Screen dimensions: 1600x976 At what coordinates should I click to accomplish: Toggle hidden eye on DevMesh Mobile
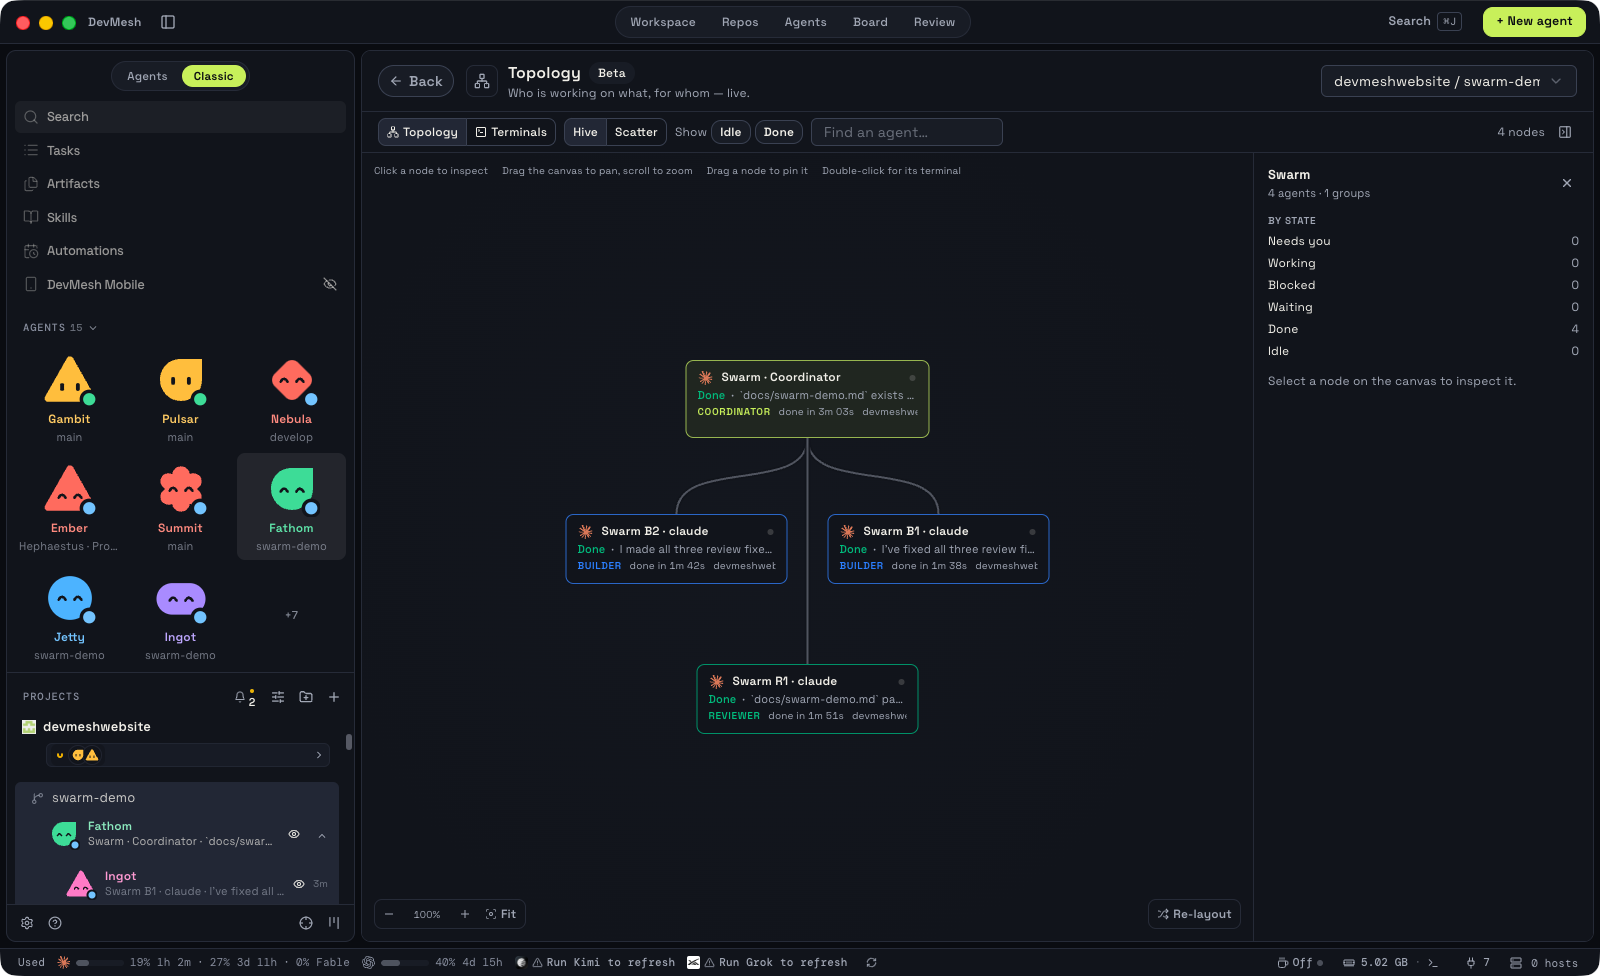pyautogui.click(x=330, y=285)
